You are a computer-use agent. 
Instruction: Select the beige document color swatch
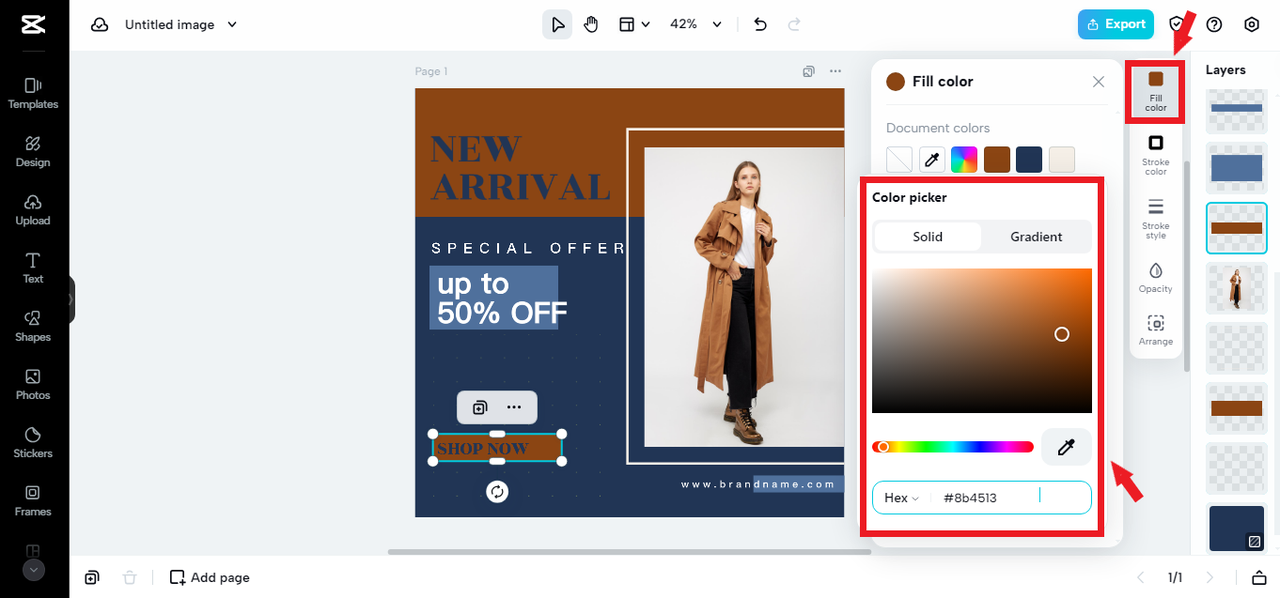coord(1062,159)
